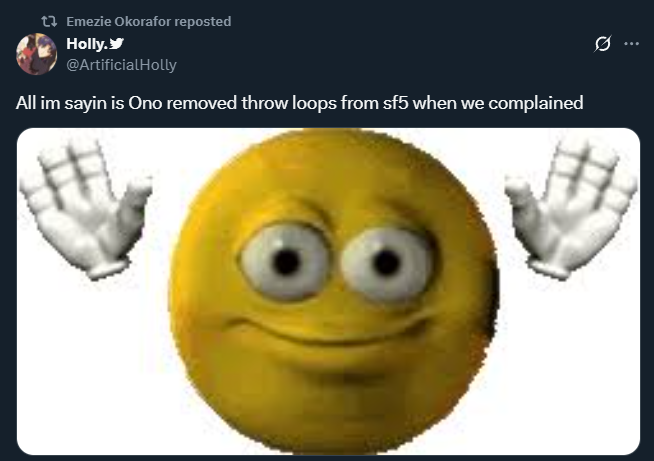Open the Grok explain-post icon

pos(602,43)
